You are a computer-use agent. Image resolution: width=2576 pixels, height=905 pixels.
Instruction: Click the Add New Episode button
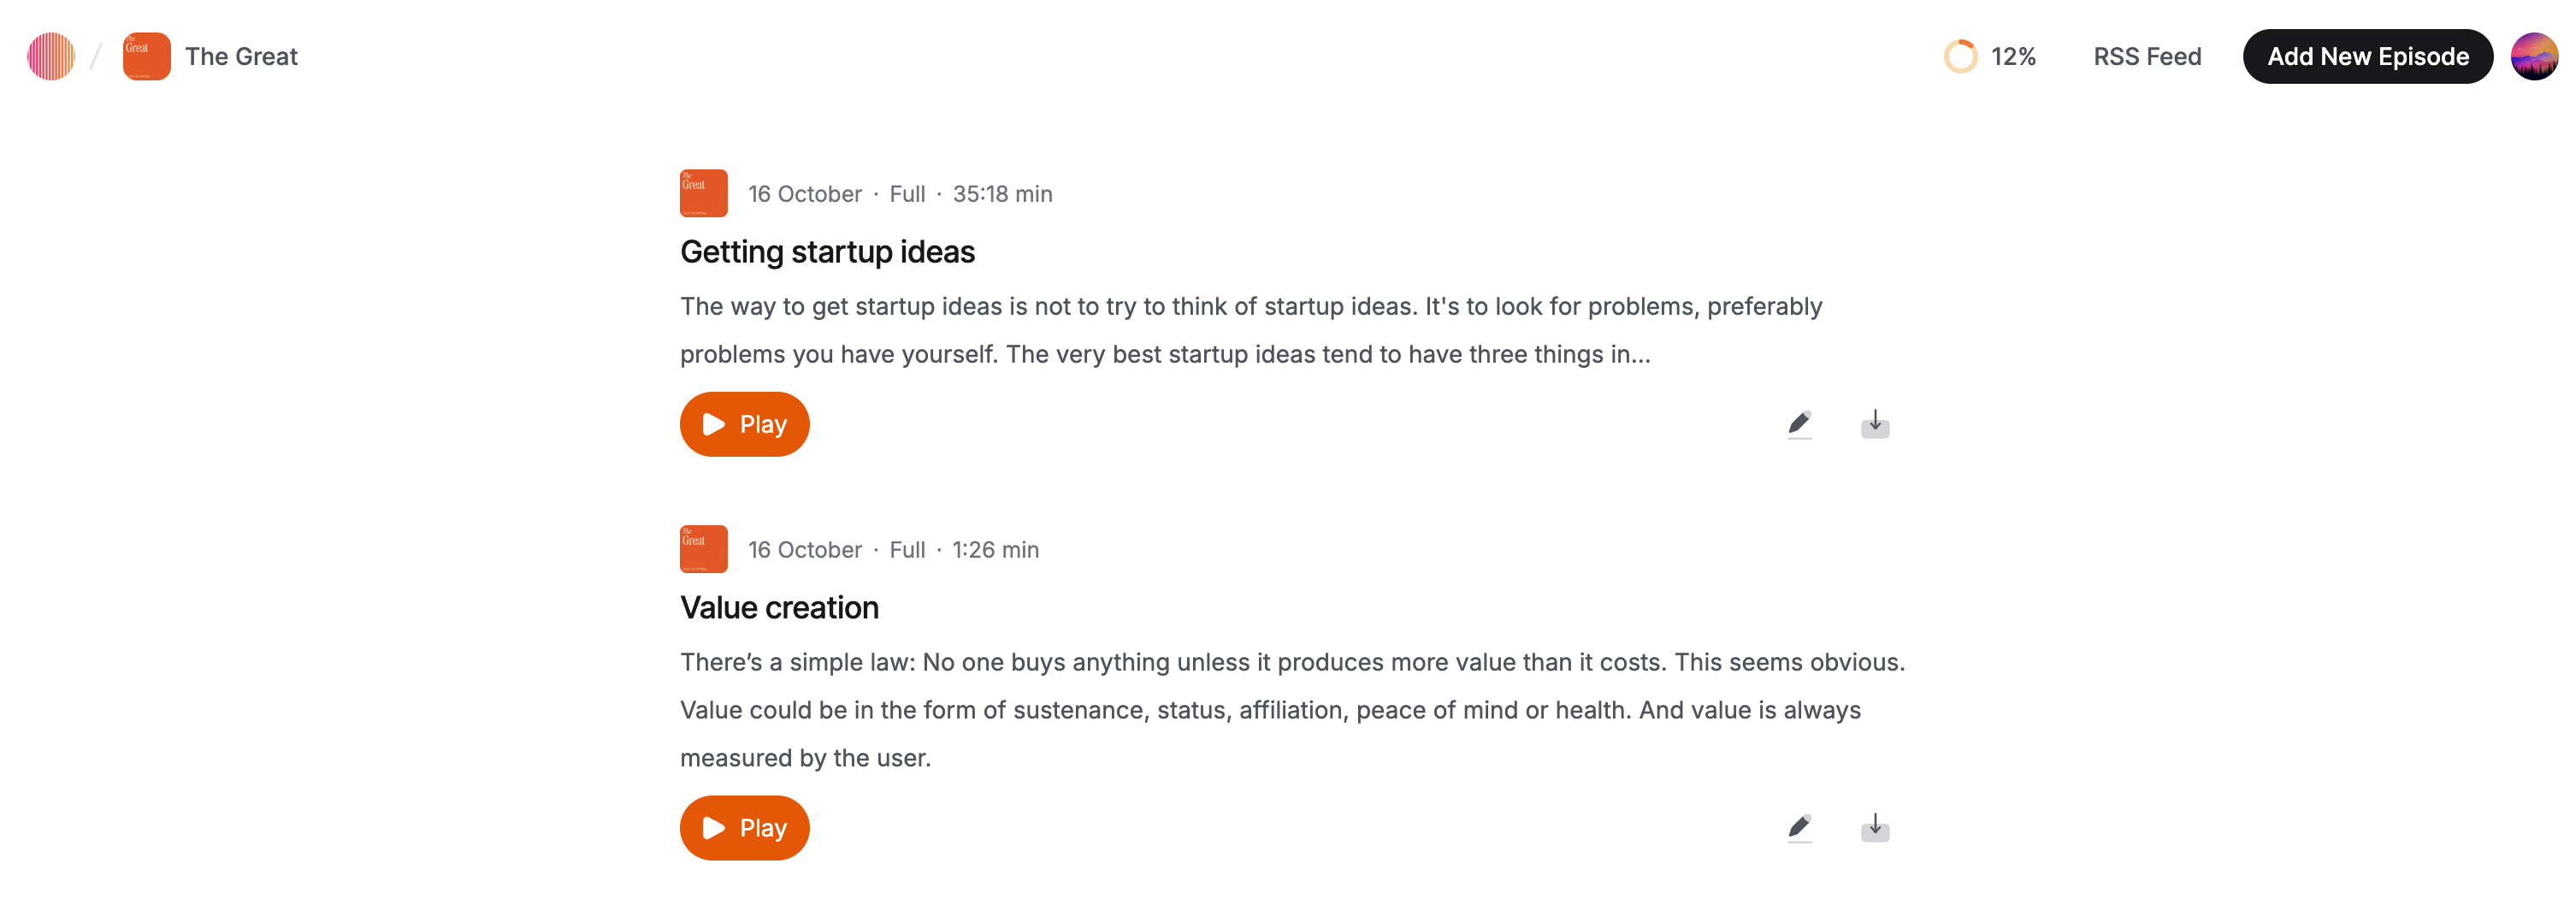tap(2367, 57)
